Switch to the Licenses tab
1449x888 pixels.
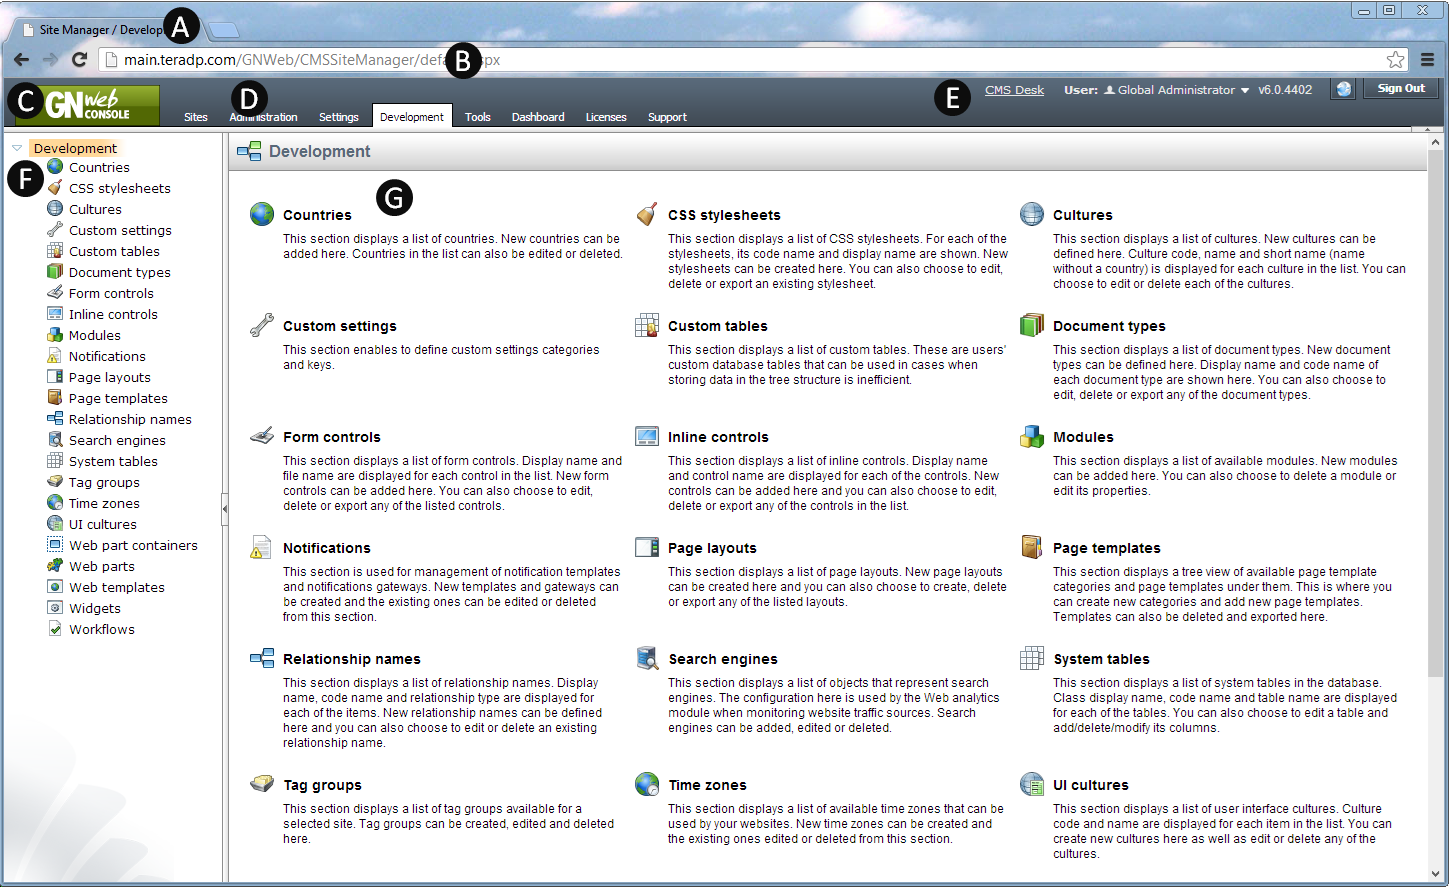606,117
